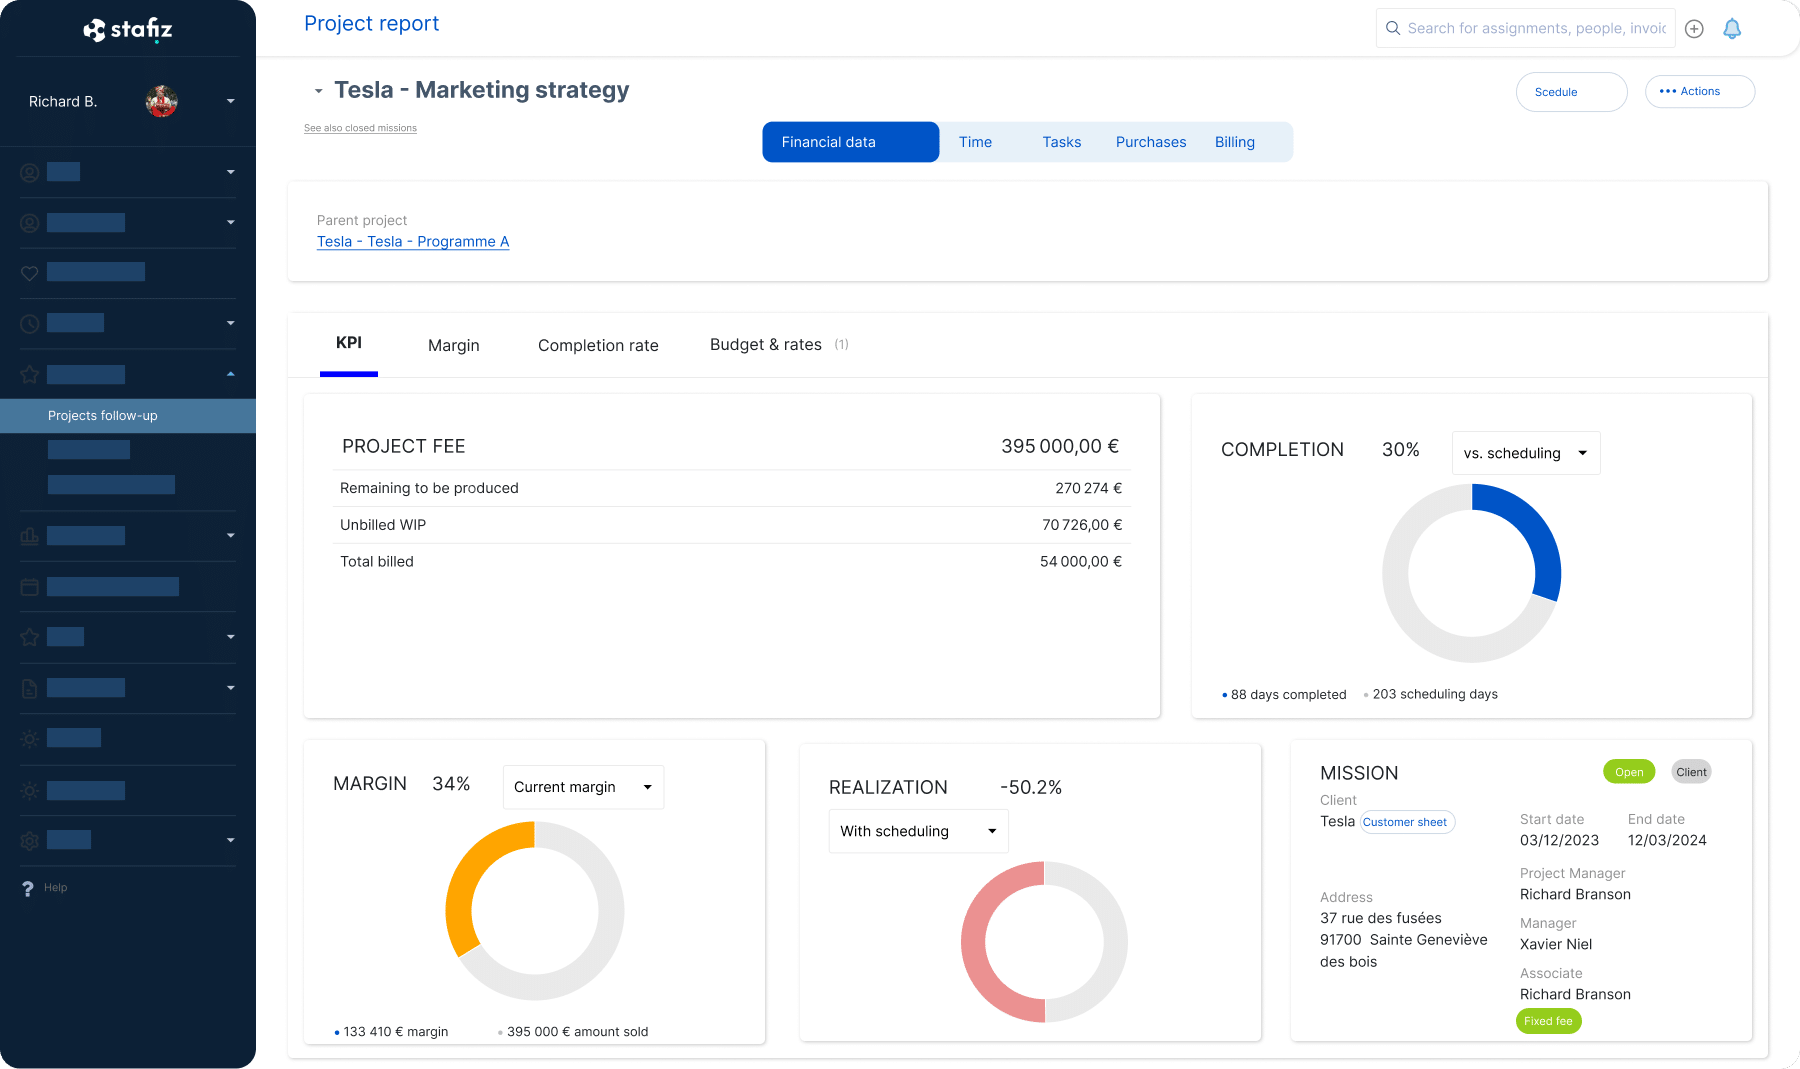The width and height of the screenshot is (1800, 1069).
Task: Open the Budget & rates tab
Action: coord(766,345)
